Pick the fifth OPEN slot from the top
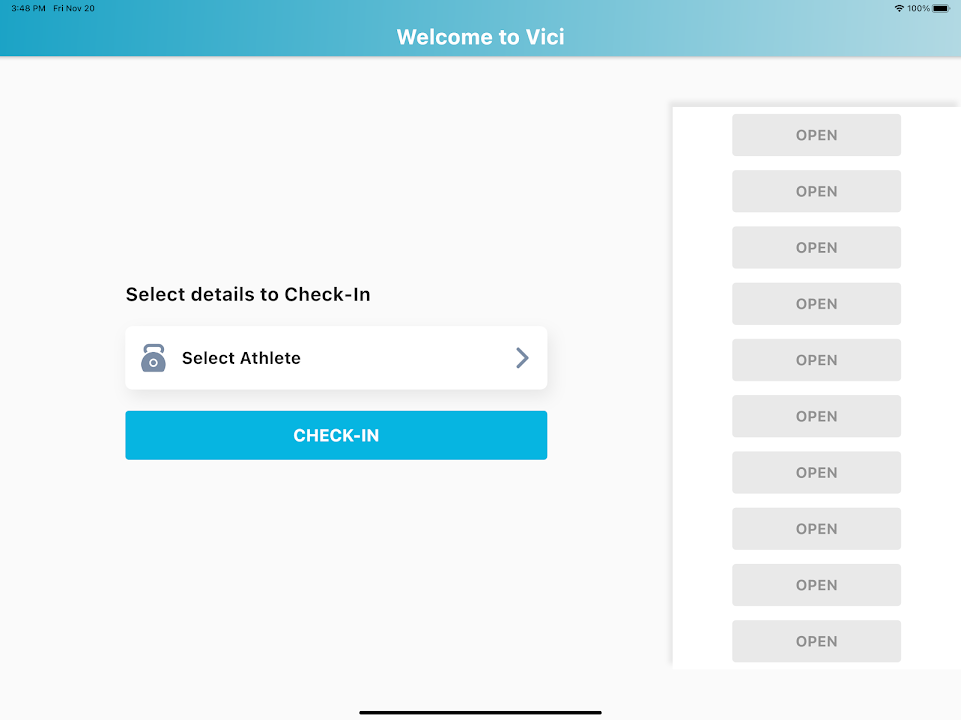The image size is (961, 720). pos(816,360)
